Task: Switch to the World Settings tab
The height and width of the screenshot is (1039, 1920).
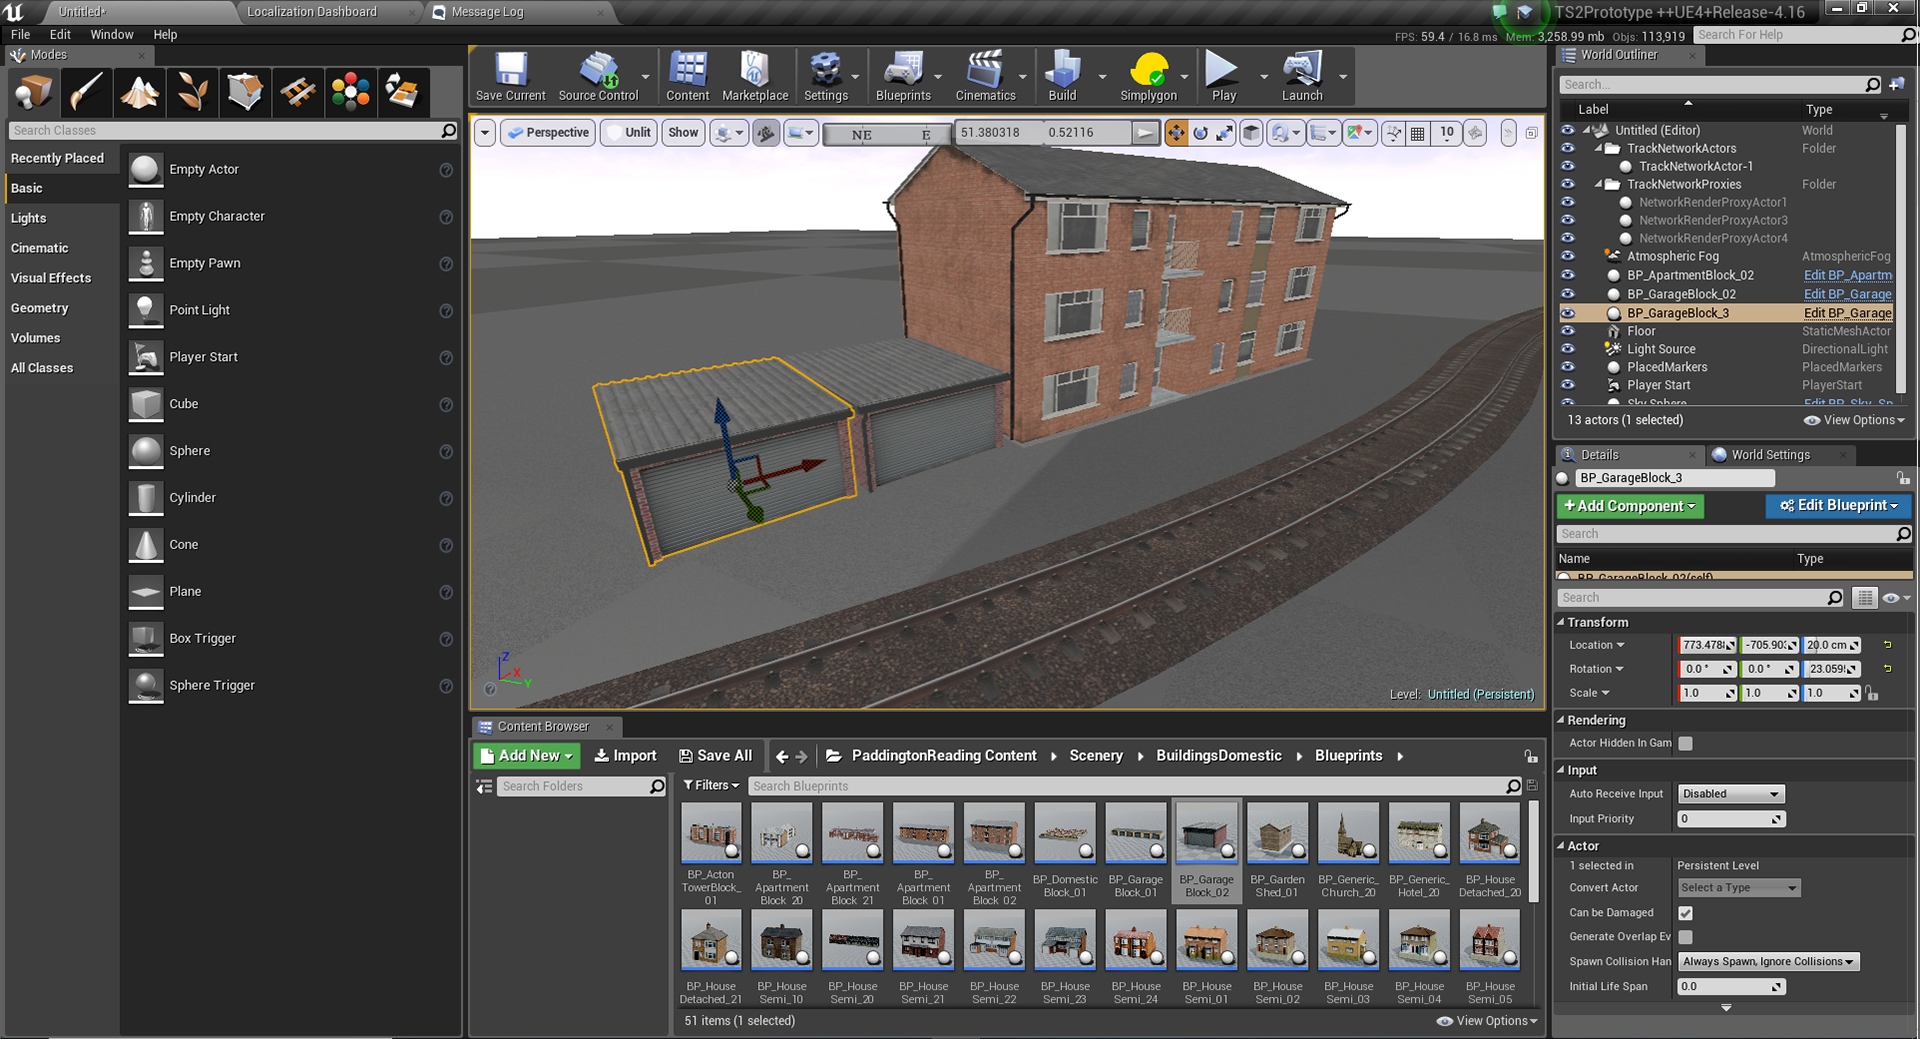Action: pos(1769,455)
